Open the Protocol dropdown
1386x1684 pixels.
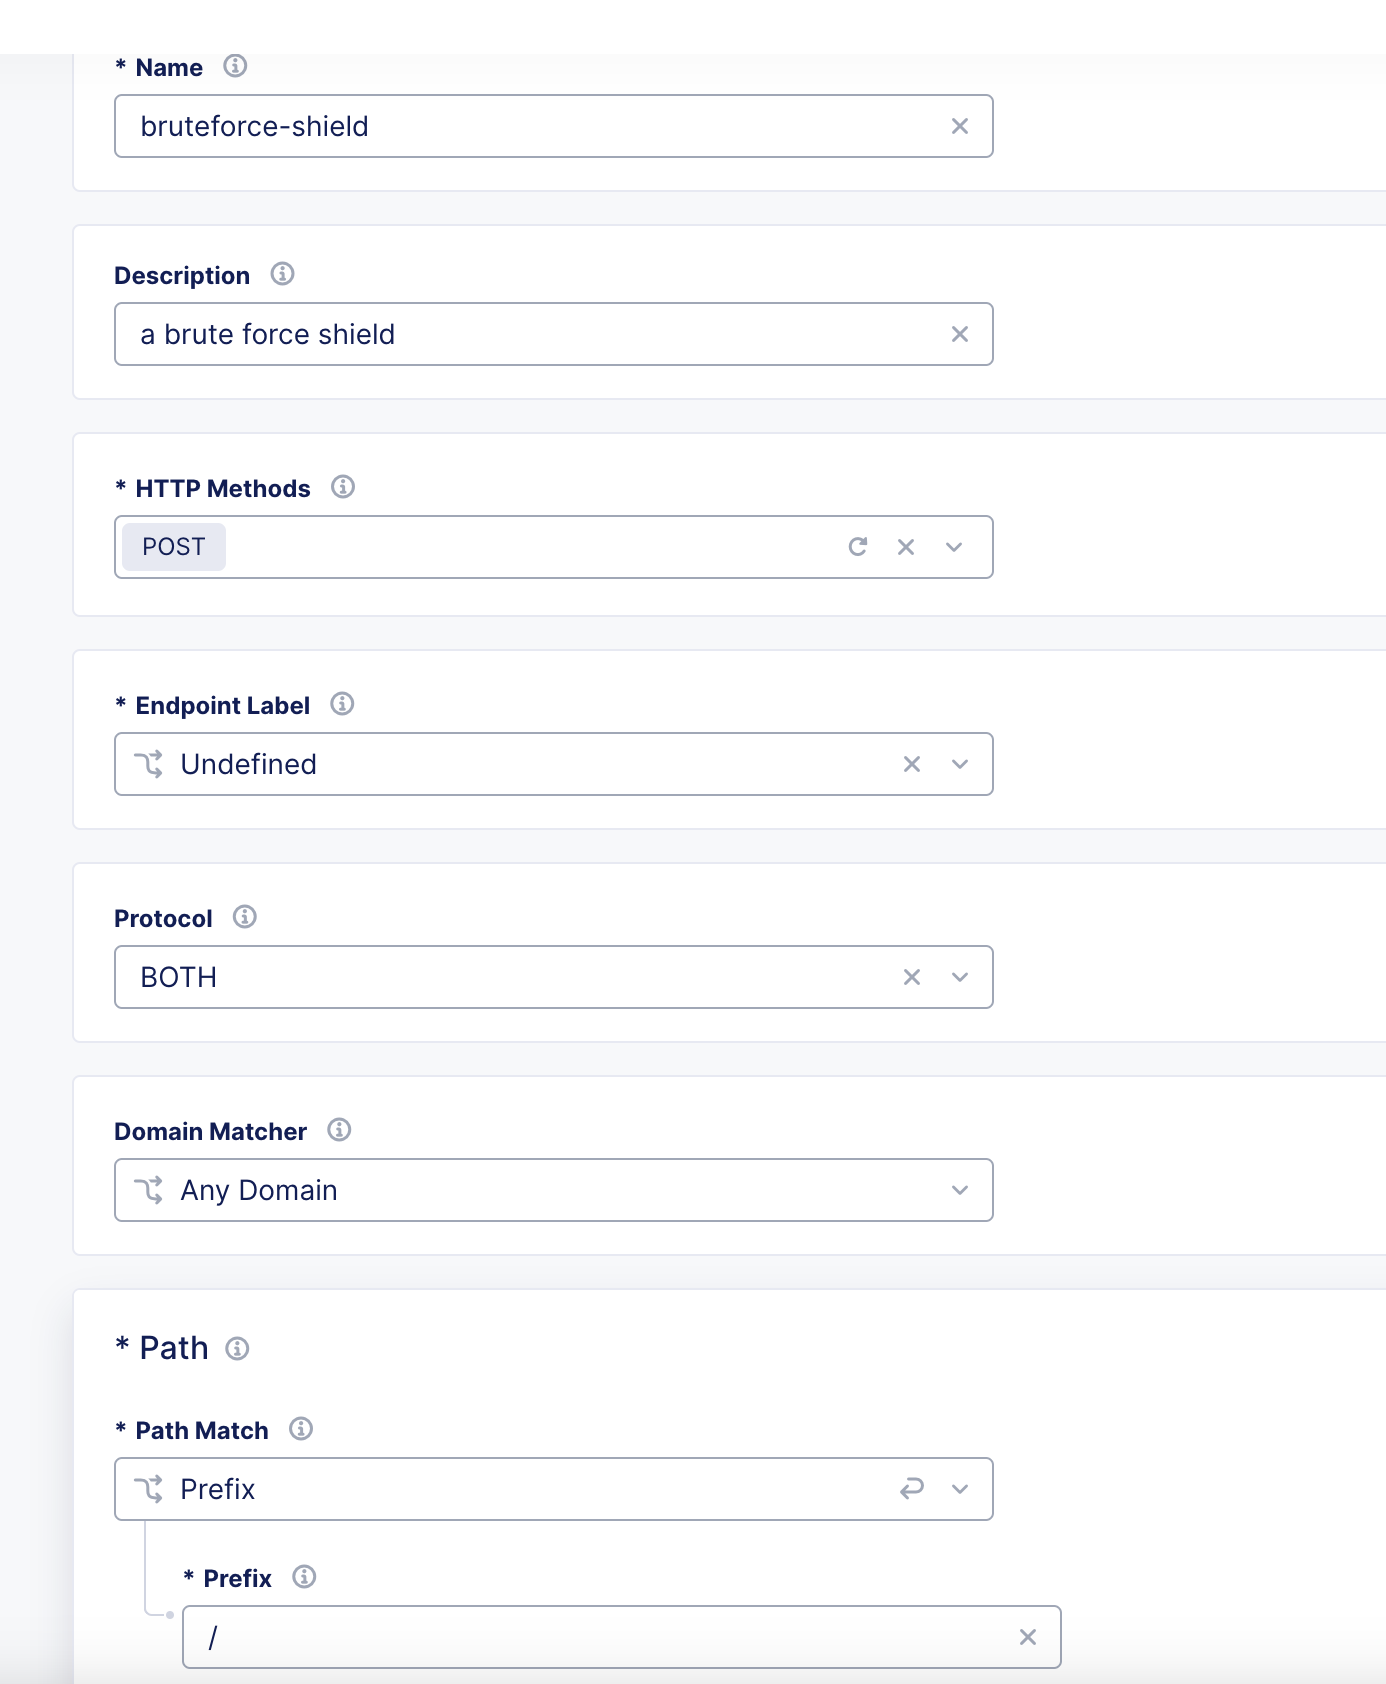pyautogui.click(x=959, y=977)
